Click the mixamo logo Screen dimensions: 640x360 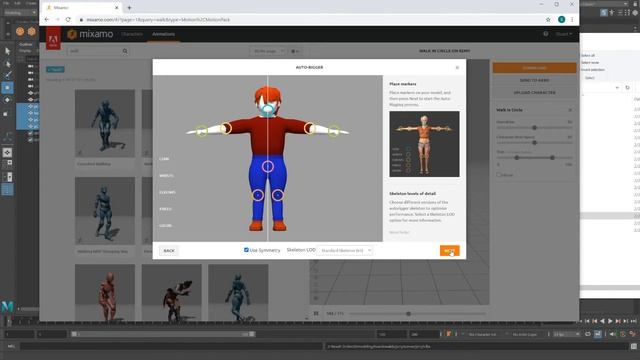click(90, 34)
